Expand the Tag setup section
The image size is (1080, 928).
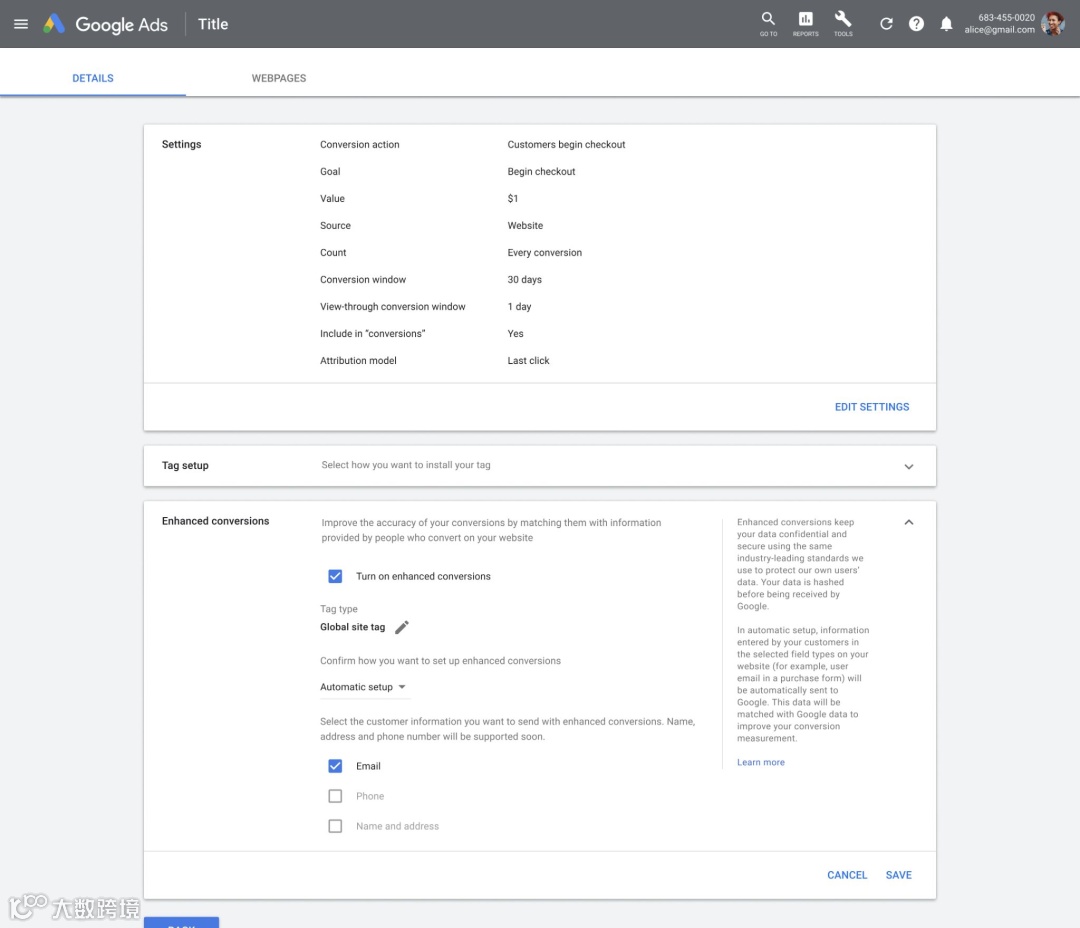[908, 466]
